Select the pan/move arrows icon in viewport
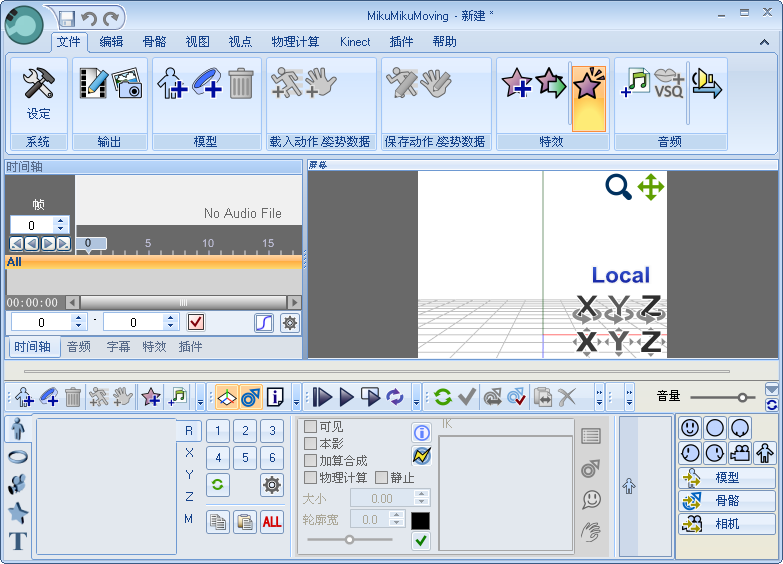Viewport: 783px width, 564px height. (651, 187)
